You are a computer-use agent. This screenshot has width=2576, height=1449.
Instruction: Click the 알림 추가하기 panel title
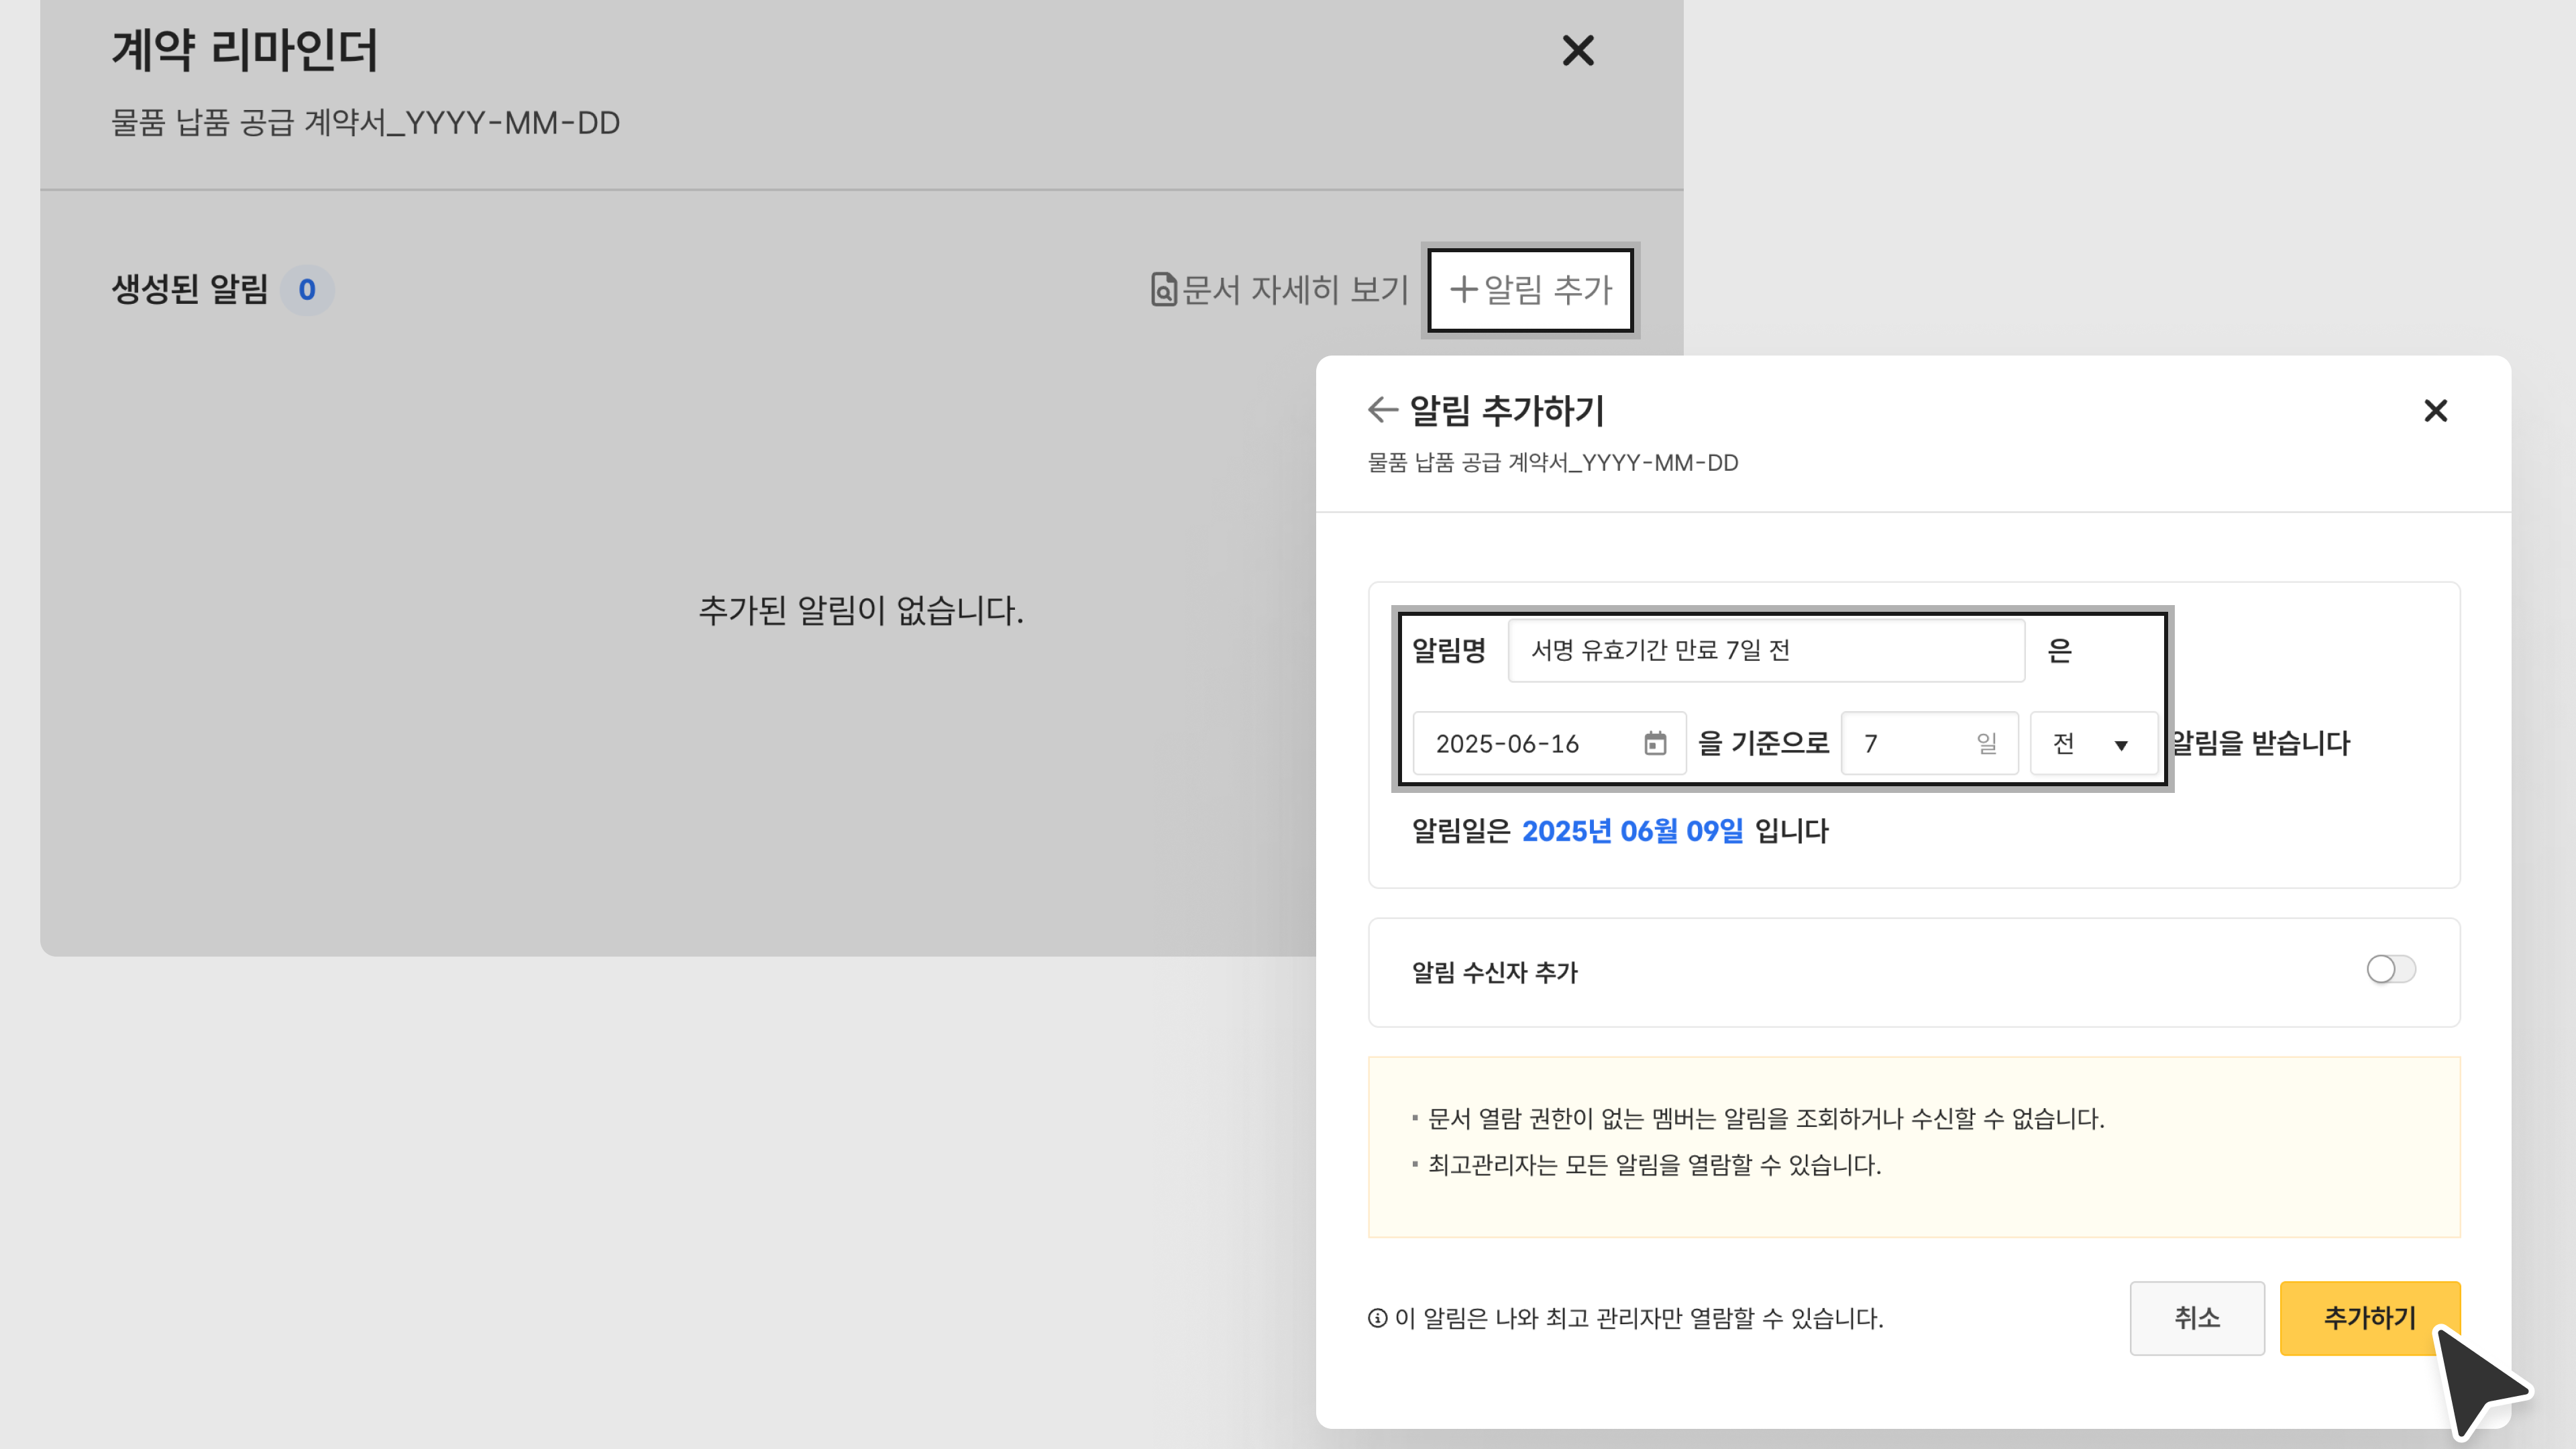1506,410
